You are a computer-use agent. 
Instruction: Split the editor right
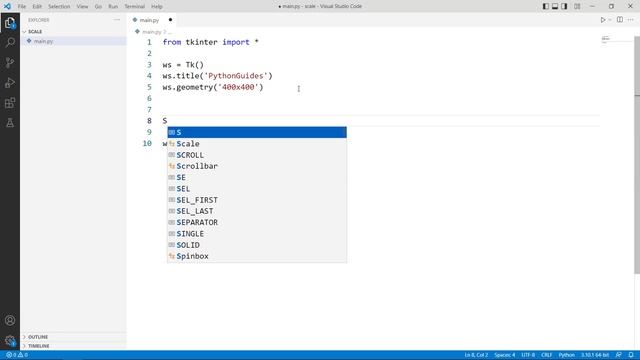pos(620,20)
